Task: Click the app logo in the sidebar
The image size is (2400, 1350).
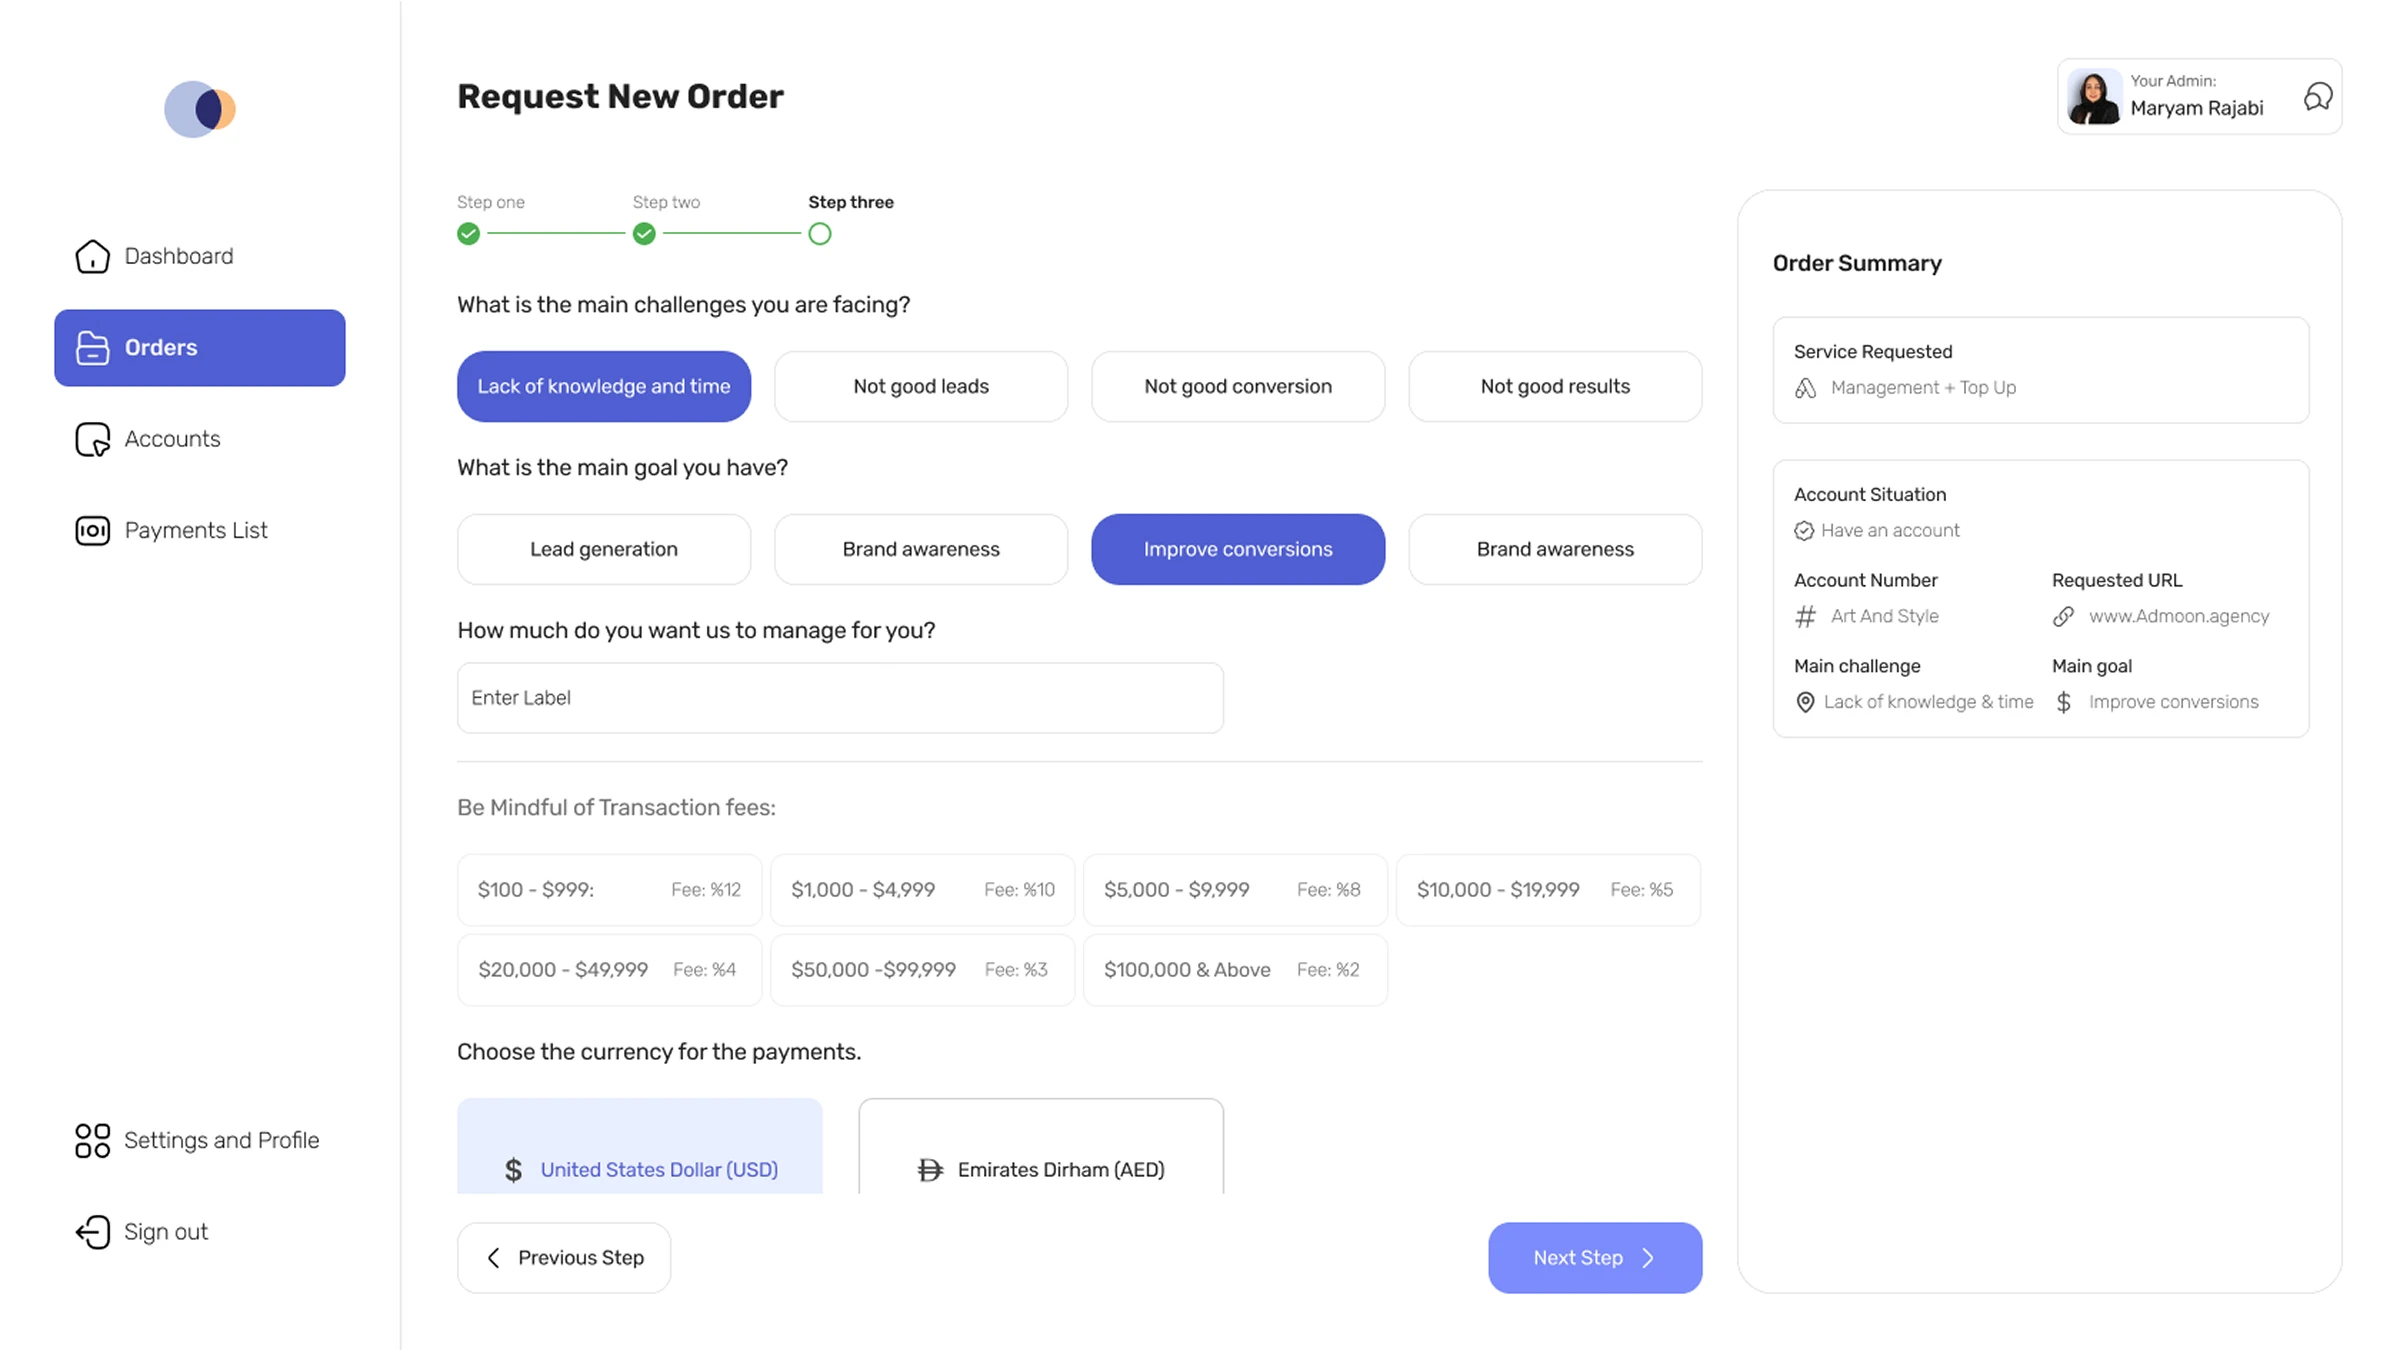Action: click(x=200, y=109)
